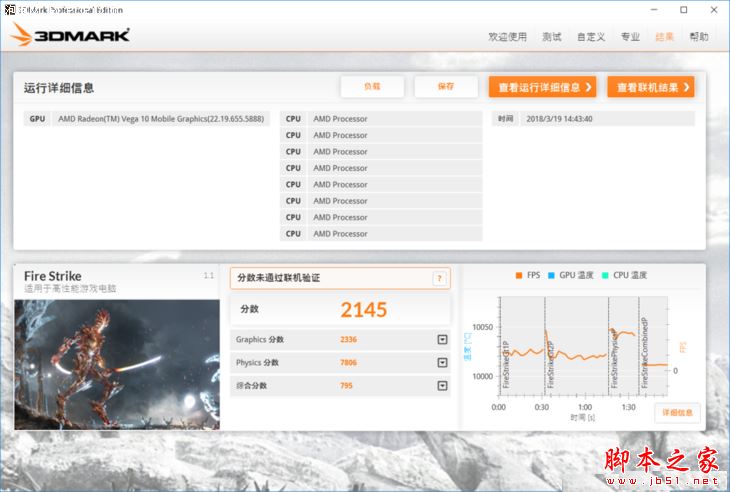
Task: Click the timestamp 2018/3/19 14:43:40
Action: coord(559,119)
